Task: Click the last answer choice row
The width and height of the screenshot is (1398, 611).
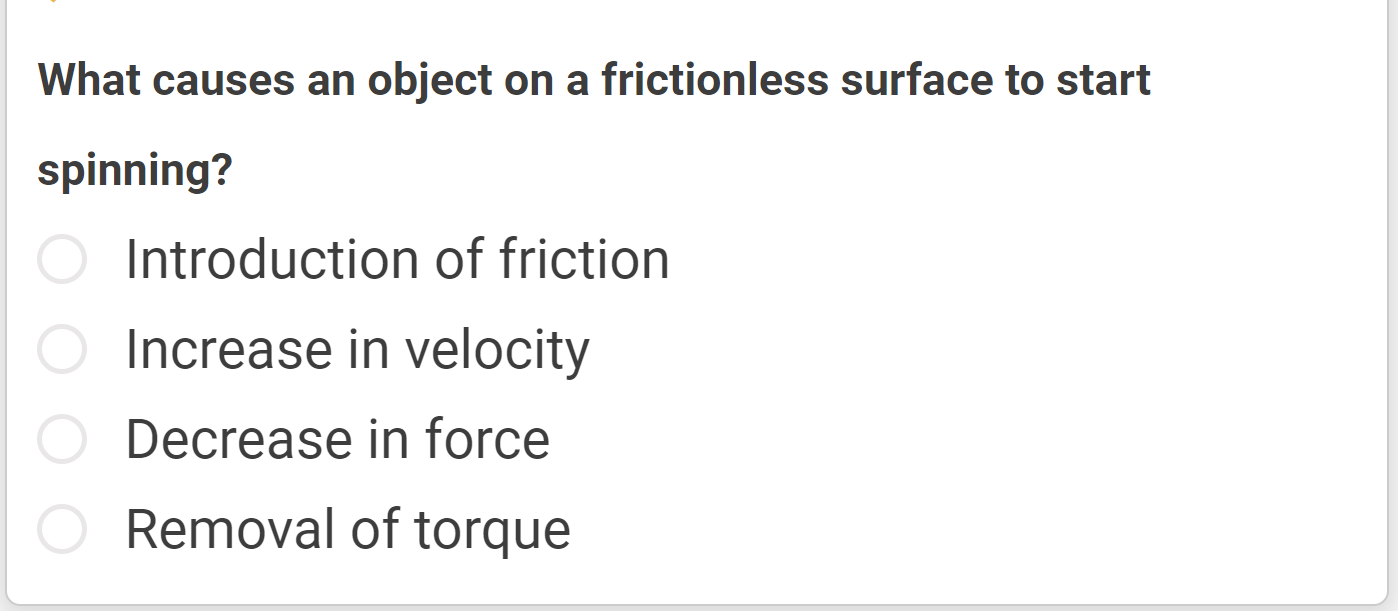Action: (x=300, y=527)
